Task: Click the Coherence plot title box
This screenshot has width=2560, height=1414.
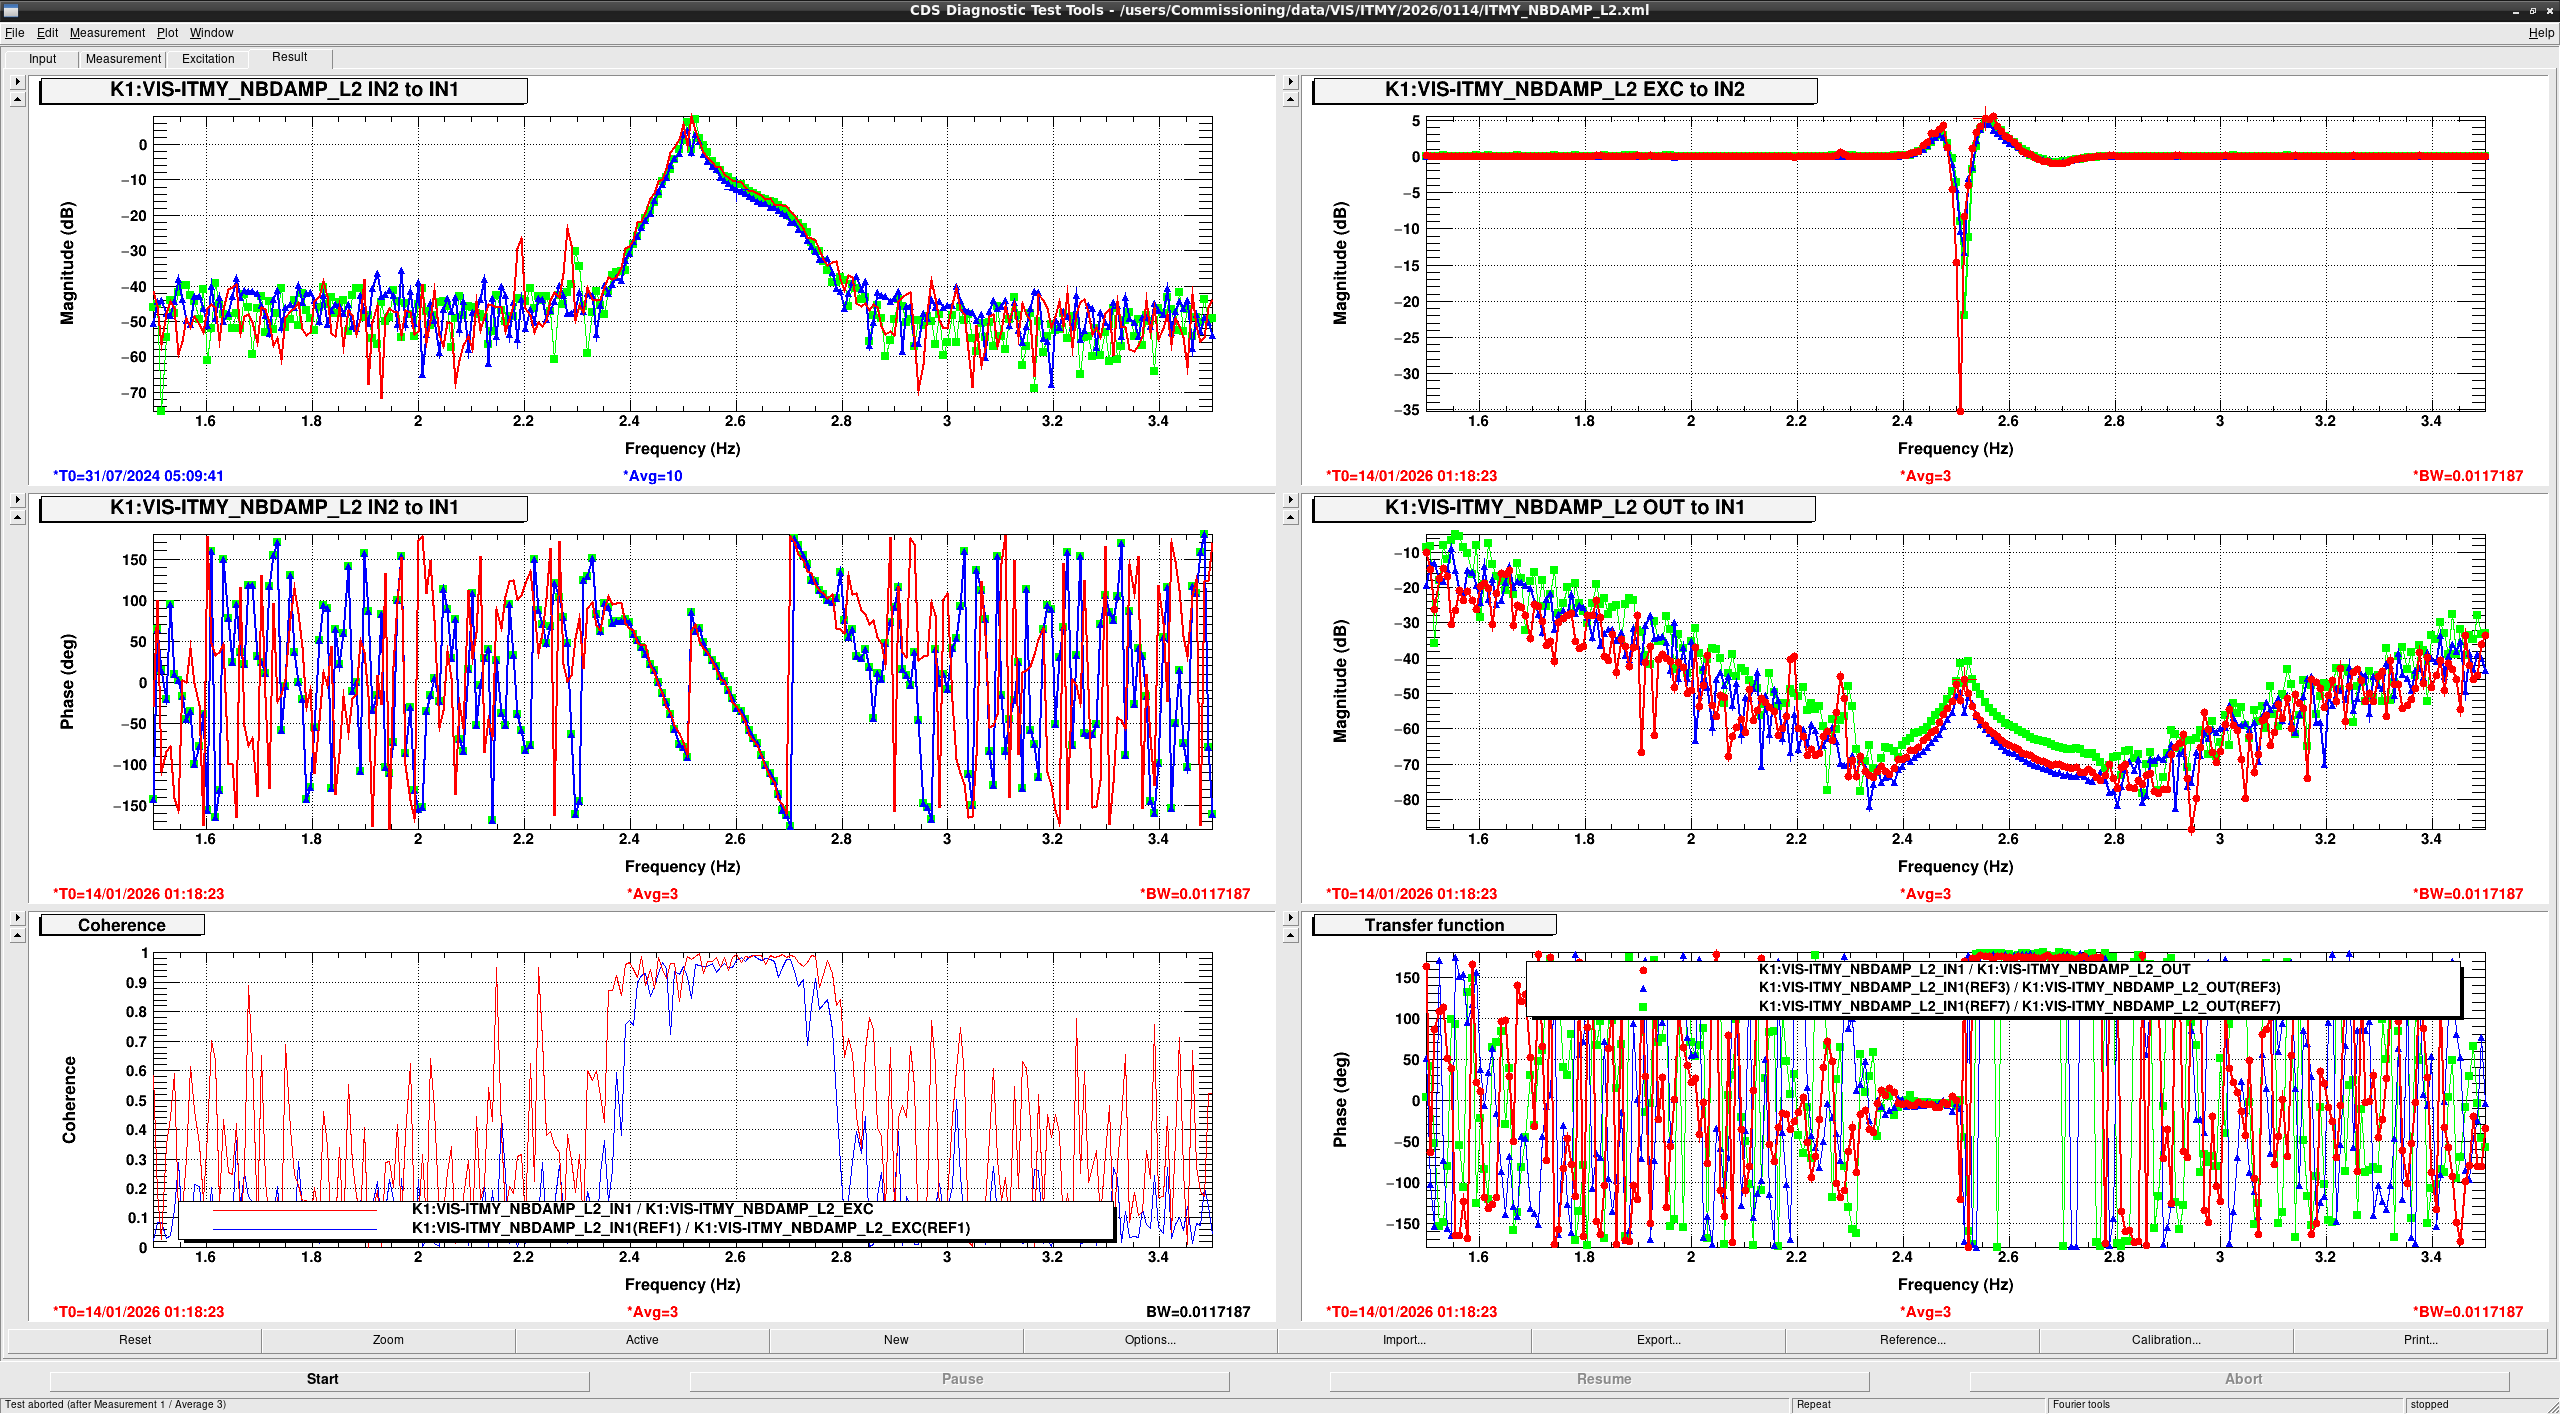Action: pyautogui.click(x=122, y=926)
